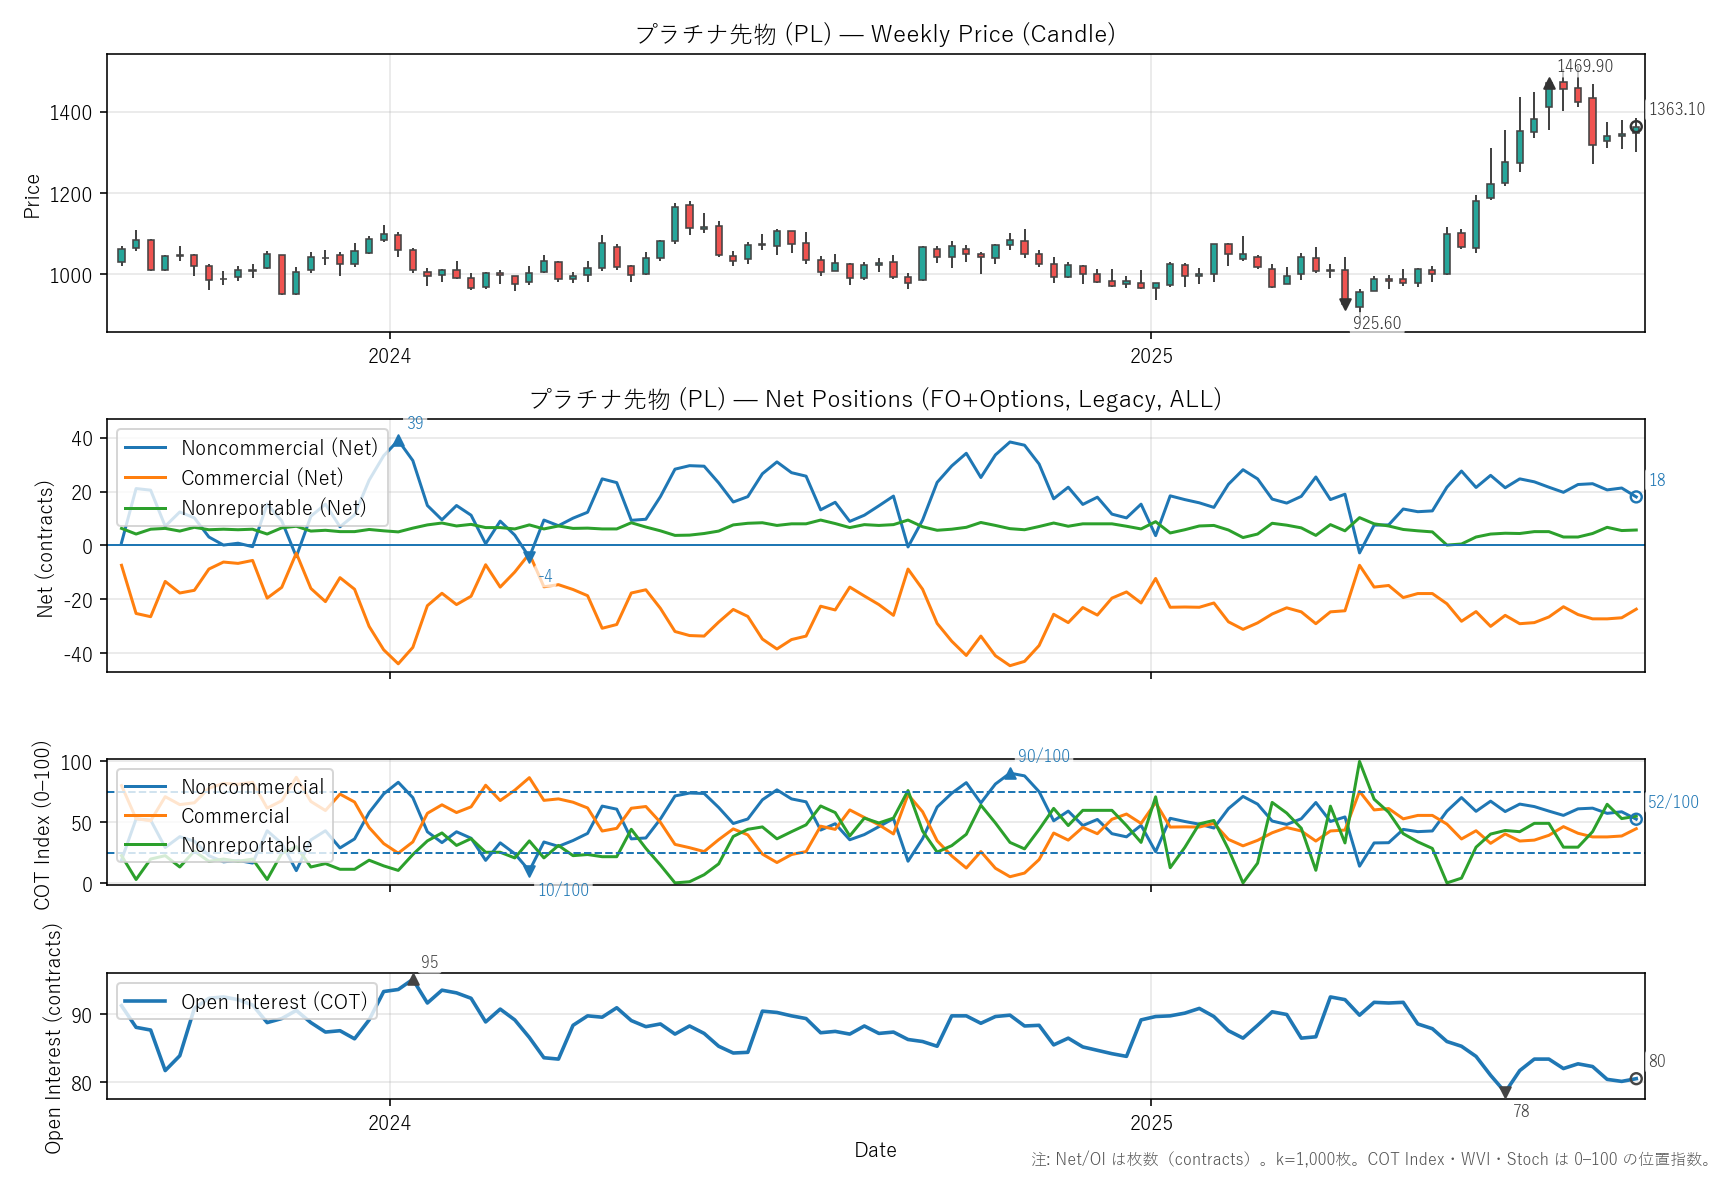Click the footnote about Net/OI units
1728x1180 pixels.
pos(1371,1159)
